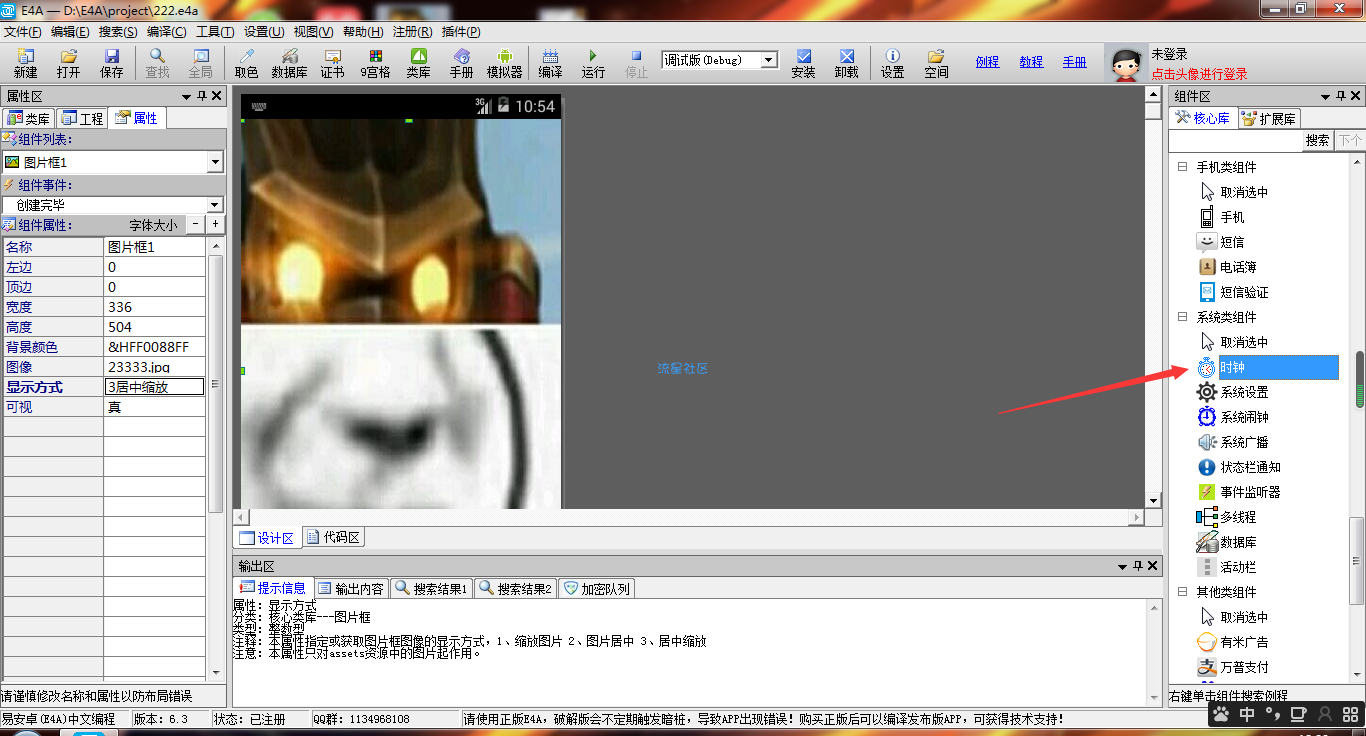Switch to the 输出内容 tab
Image resolution: width=1366 pixels, height=736 pixels.
(x=352, y=589)
